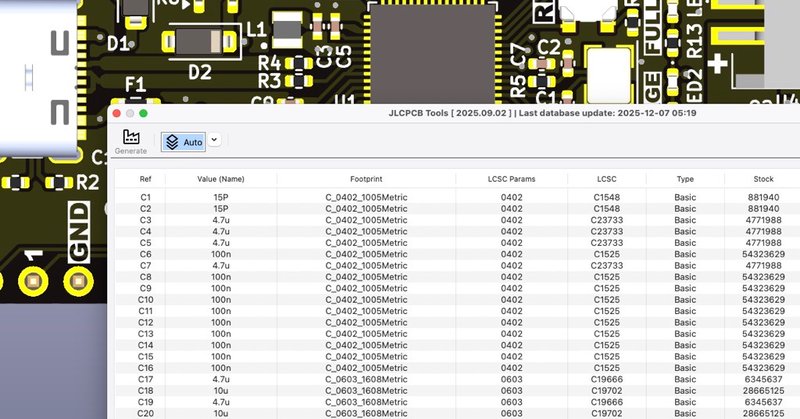The image size is (800, 419).
Task: Click inductor L1 footprint on the PCB
Action: coord(287,28)
